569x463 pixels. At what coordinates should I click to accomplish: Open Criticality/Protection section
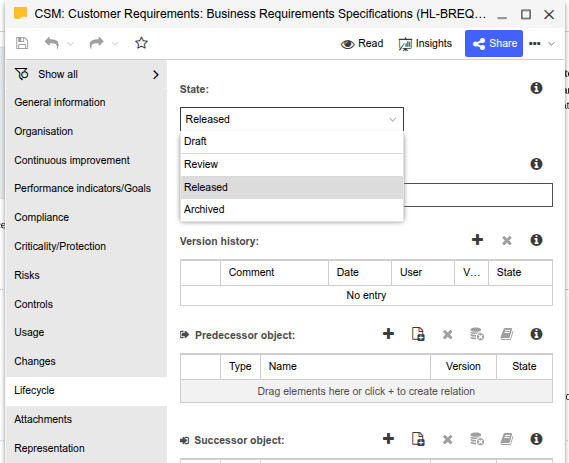pyautogui.click(x=86, y=246)
